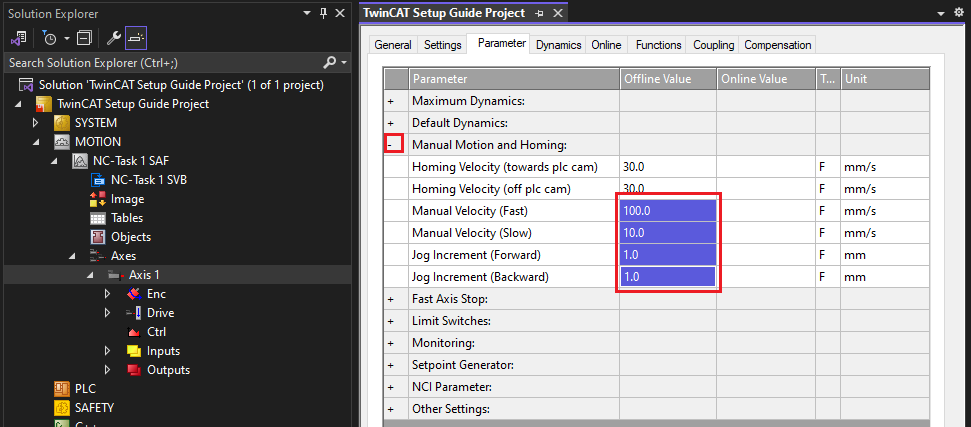The image size is (971, 427).
Task: Pin the TwinCAT Setup Guide Project document tab
Action: click(x=539, y=13)
